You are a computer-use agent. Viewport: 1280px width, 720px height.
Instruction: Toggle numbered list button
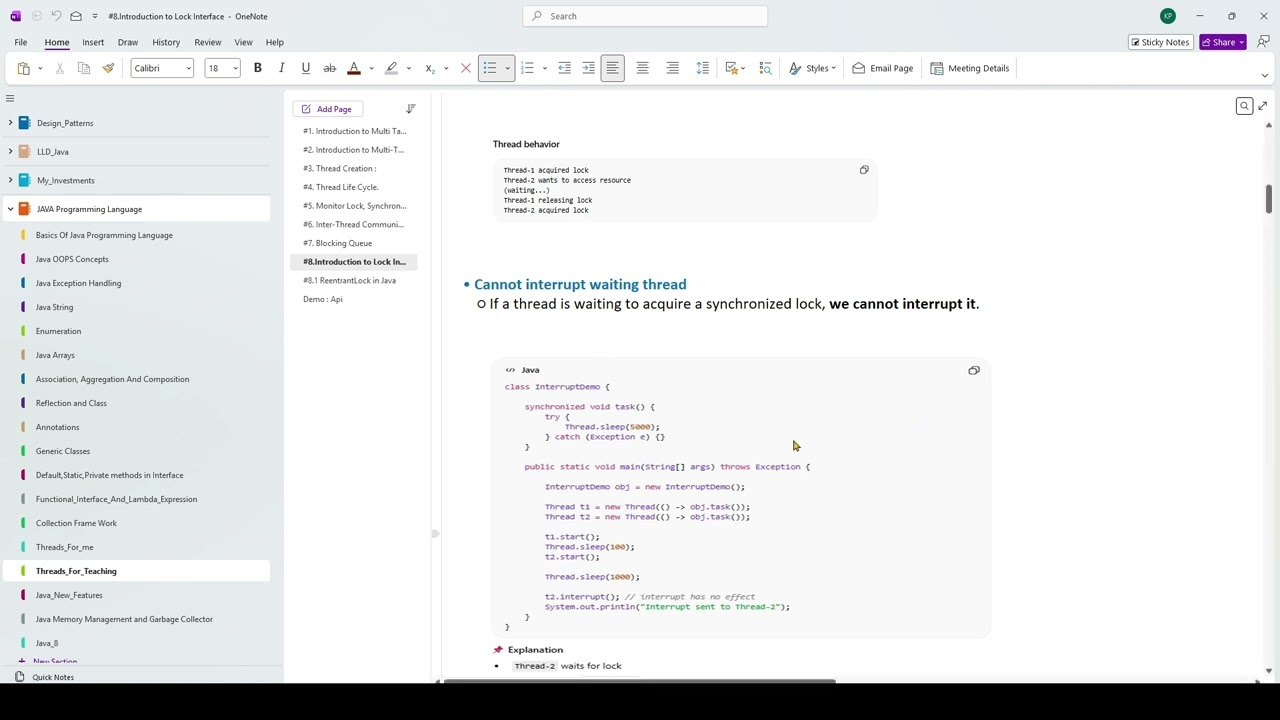[527, 68]
